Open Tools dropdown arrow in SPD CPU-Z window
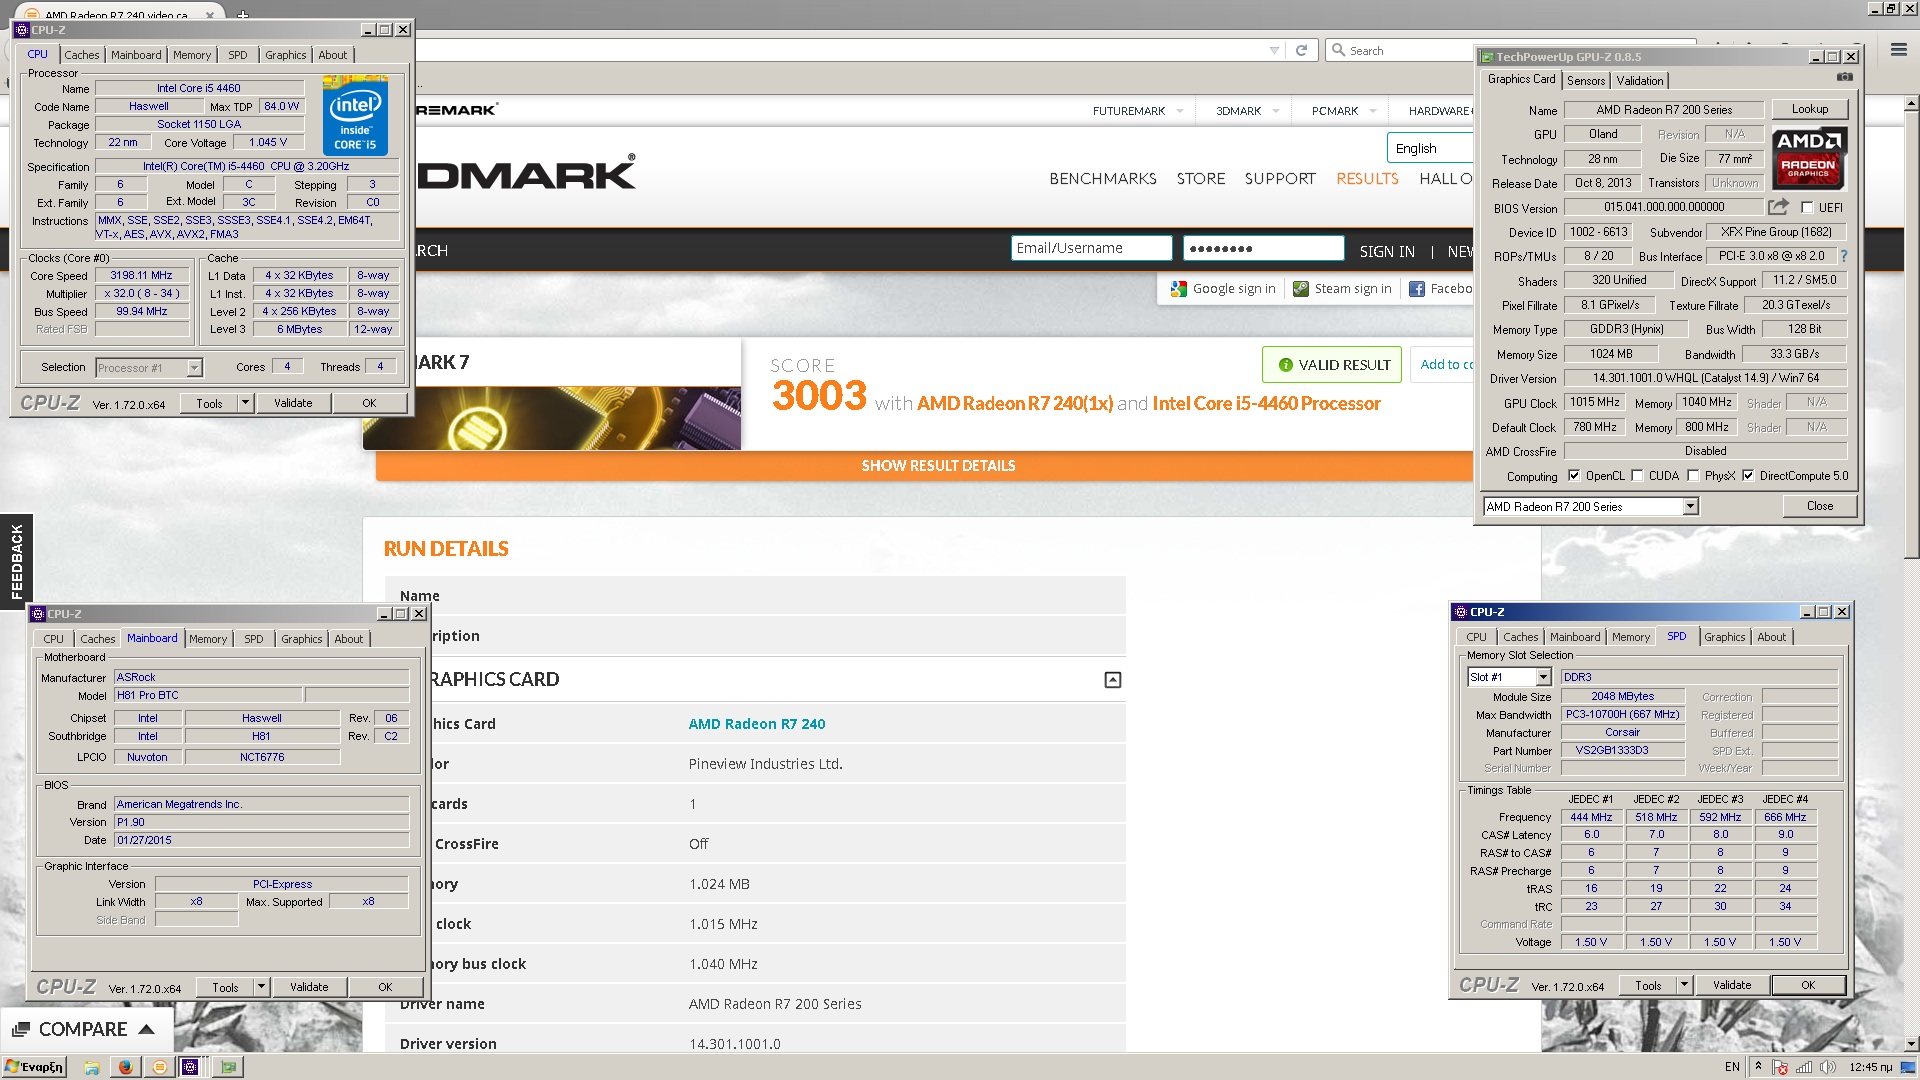The height and width of the screenshot is (1080, 1920). (1685, 985)
